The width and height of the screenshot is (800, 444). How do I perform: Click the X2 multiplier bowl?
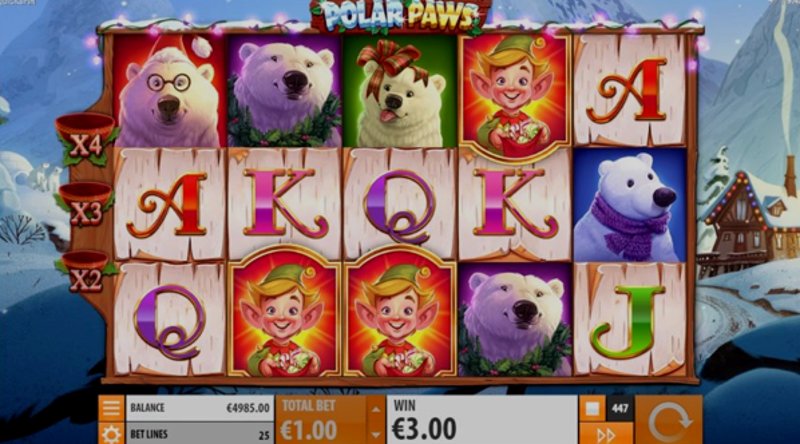(x=84, y=272)
